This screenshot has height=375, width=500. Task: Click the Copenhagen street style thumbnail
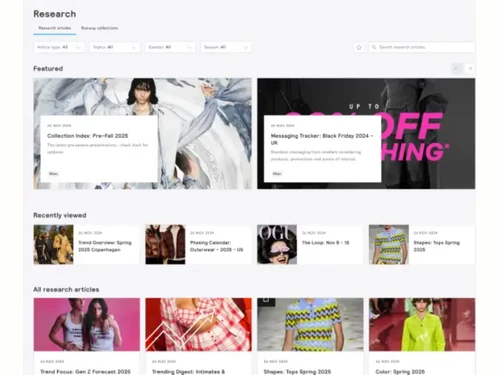point(53,244)
